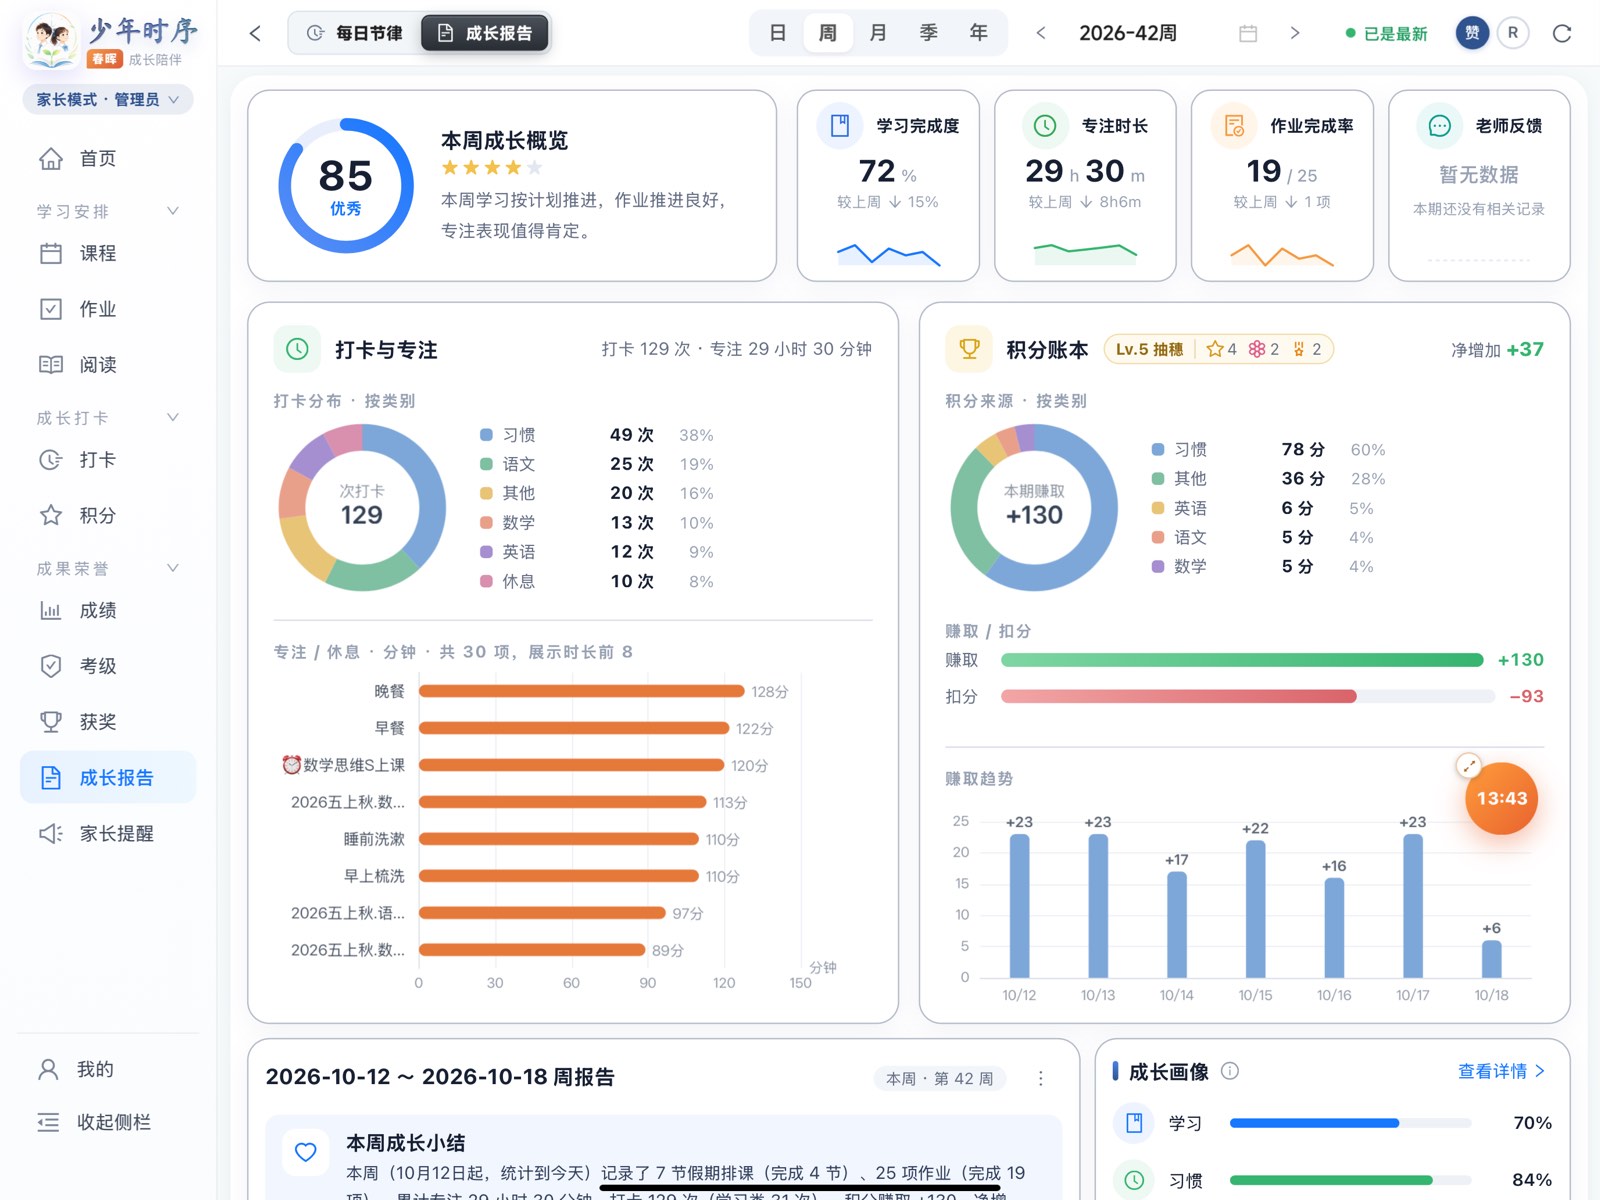This screenshot has width=1600, height=1200.
Task: Click the R user avatar
Action: tap(1513, 33)
